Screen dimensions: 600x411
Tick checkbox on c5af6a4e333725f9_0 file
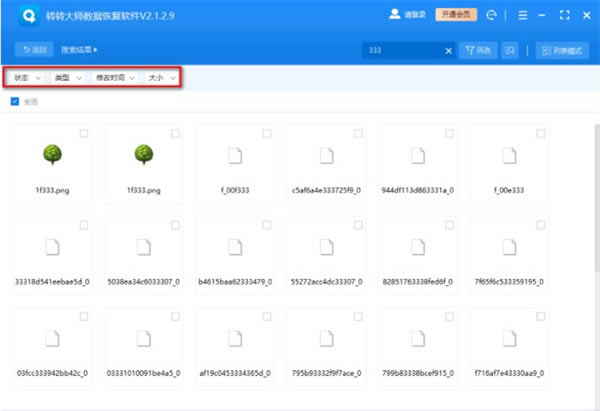coord(357,133)
